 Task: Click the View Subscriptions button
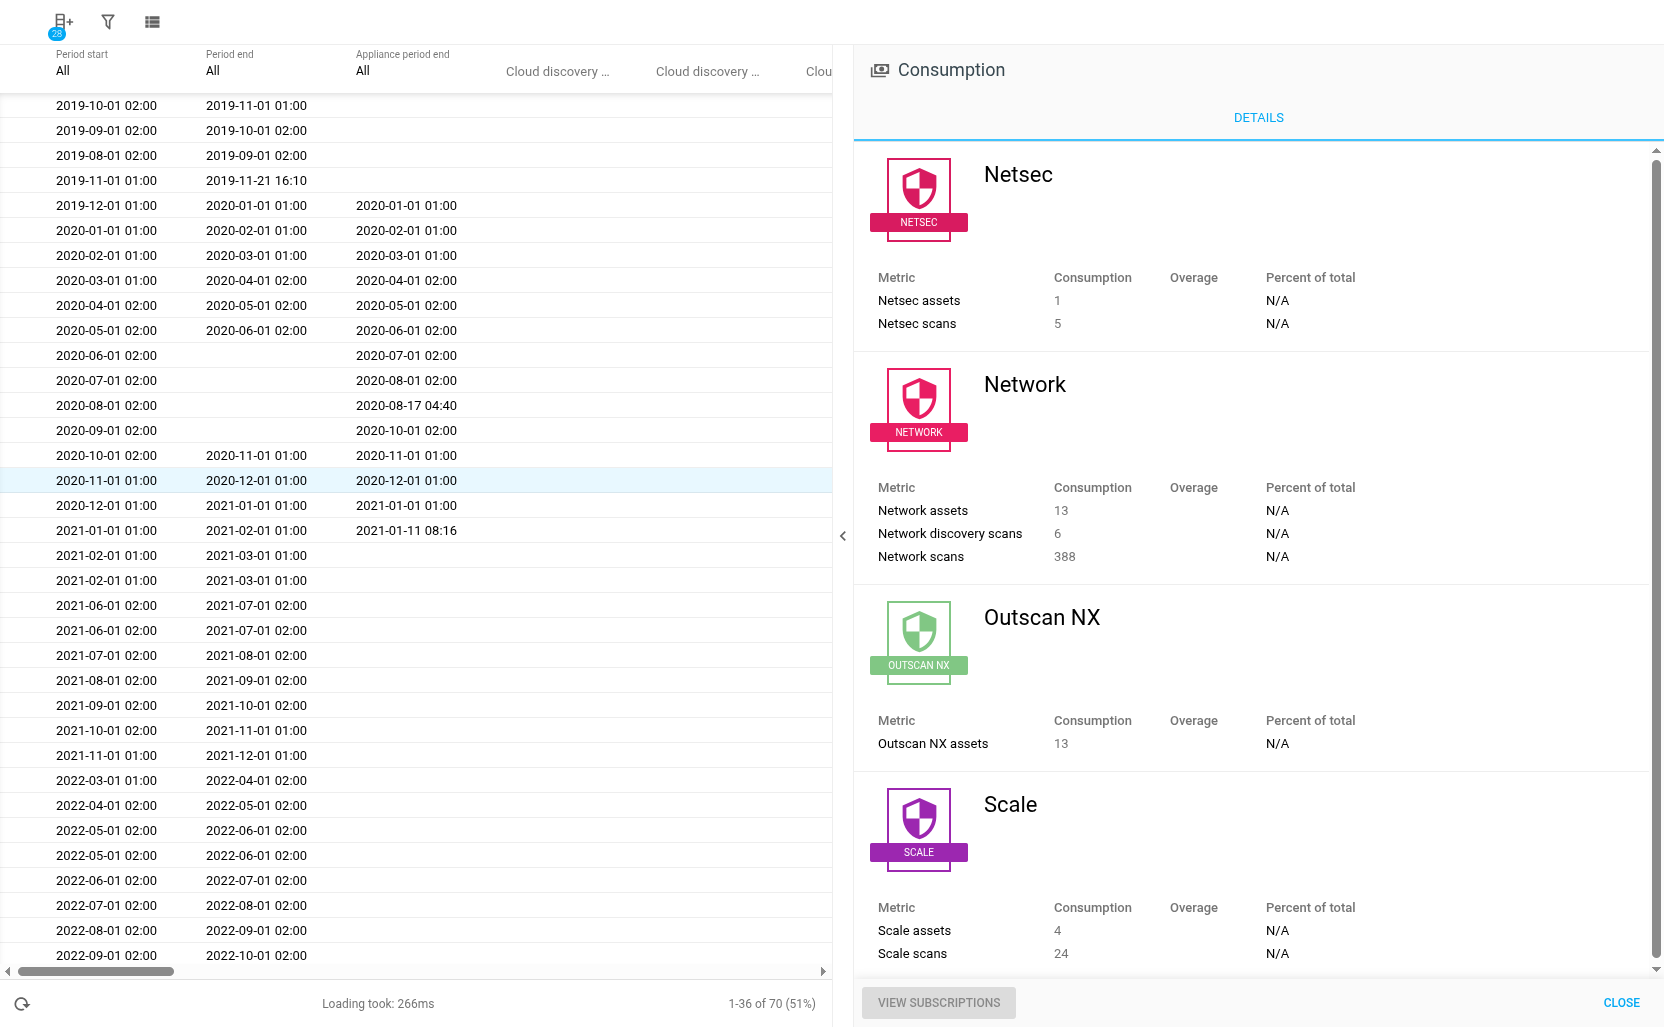pyautogui.click(x=938, y=1003)
